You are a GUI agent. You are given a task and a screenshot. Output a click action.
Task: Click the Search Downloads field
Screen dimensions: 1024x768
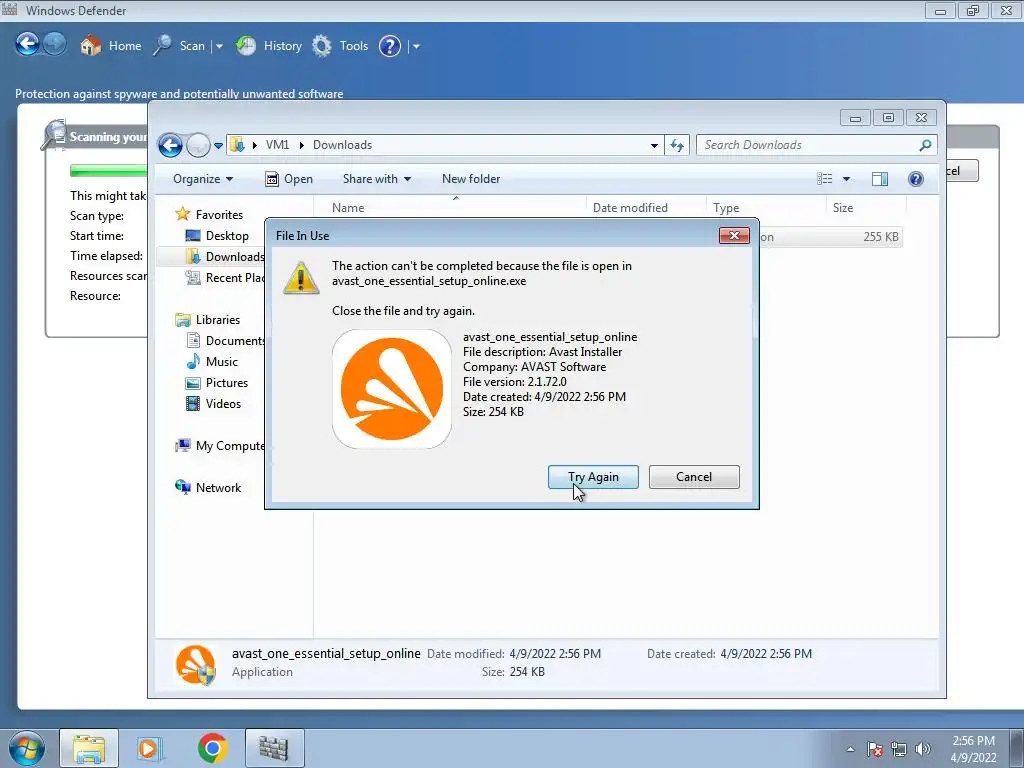816,145
